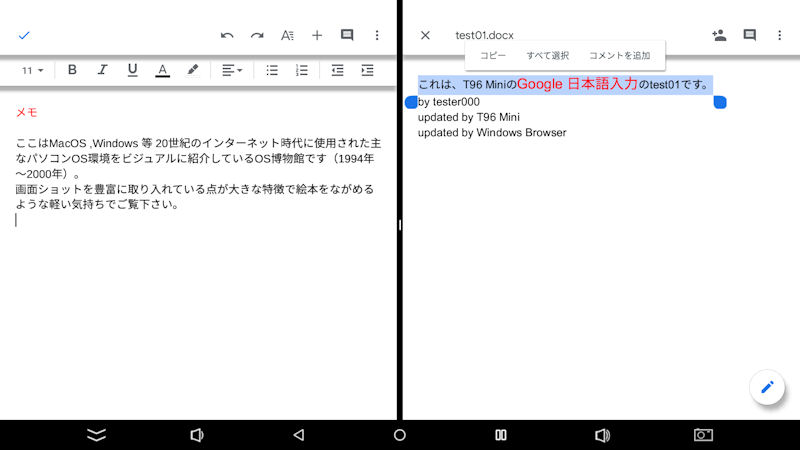This screenshot has height=450, width=800.
Task: Redo the last undone action
Action: (x=257, y=35)
